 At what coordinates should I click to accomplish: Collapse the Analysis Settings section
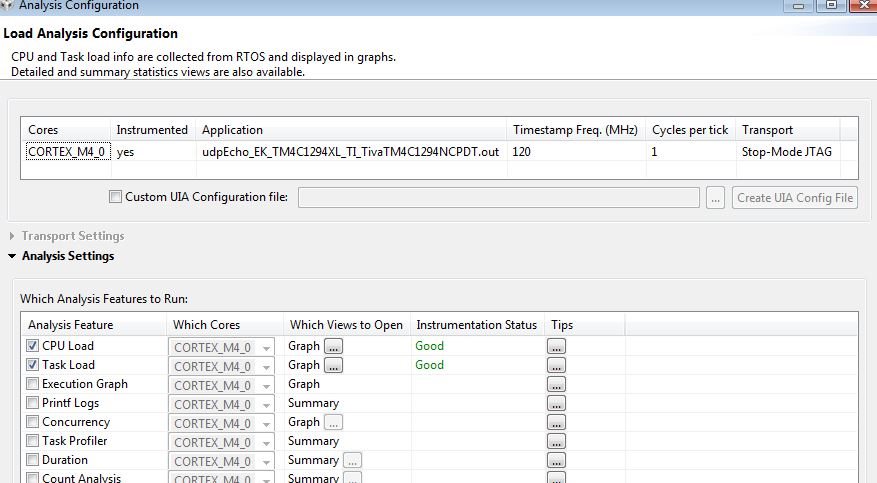pos(12,256)
